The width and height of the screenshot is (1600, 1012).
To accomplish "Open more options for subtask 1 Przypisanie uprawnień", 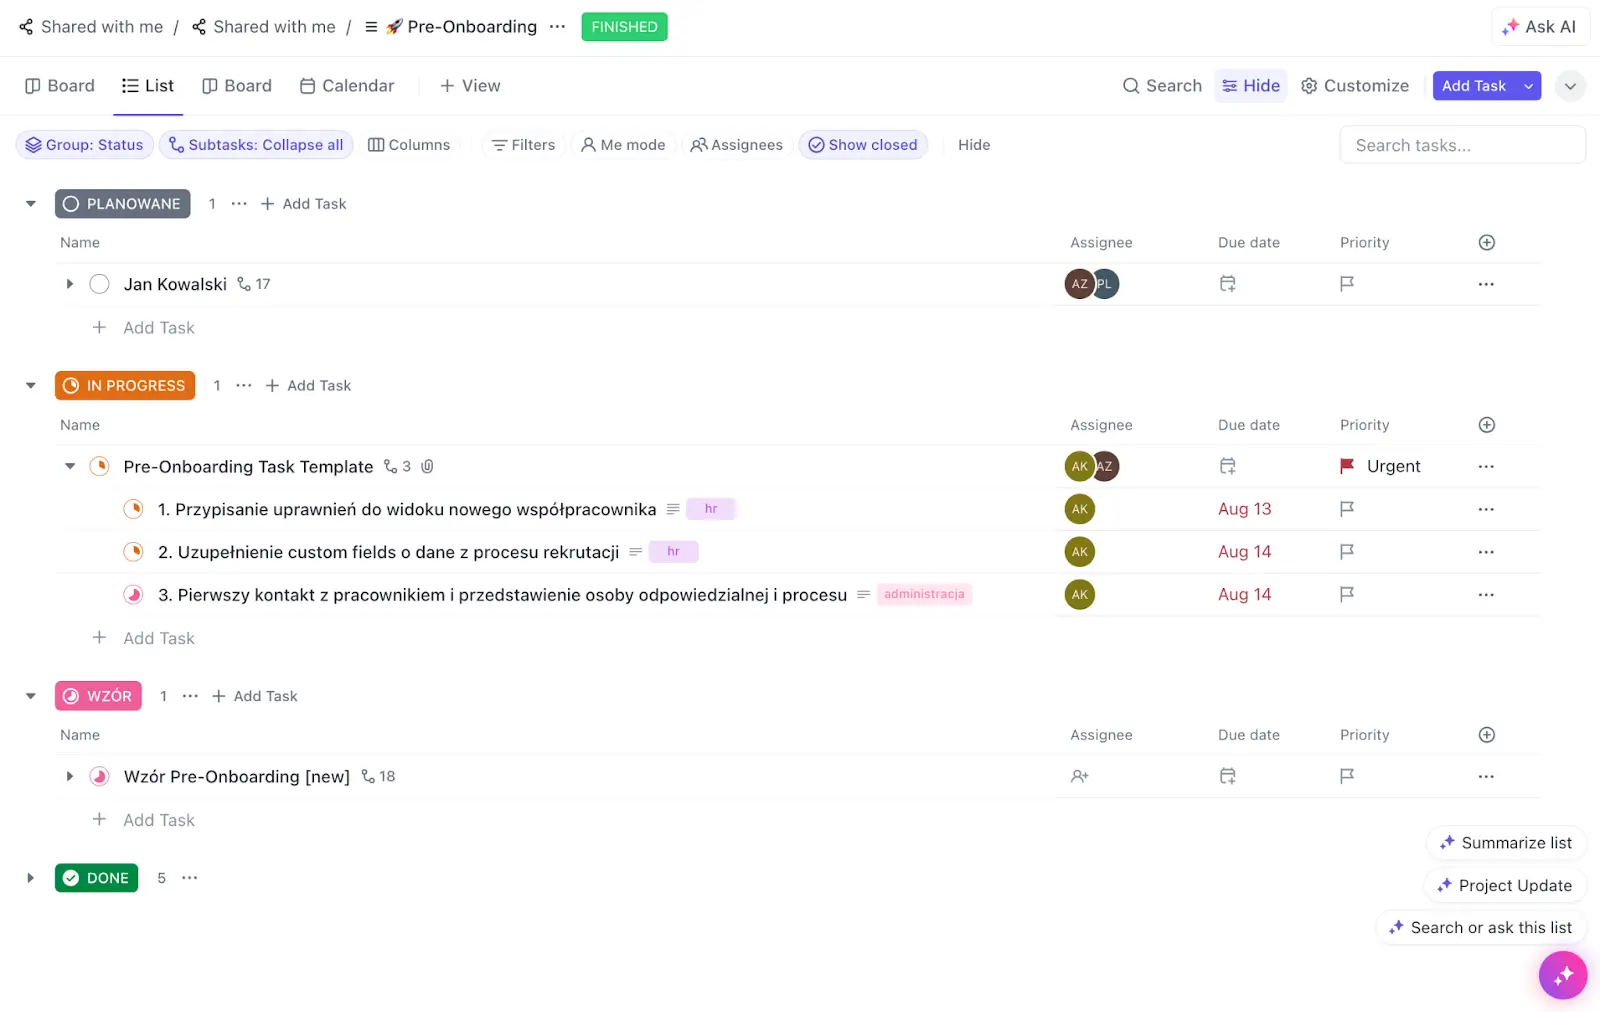I will [1486, 509].
